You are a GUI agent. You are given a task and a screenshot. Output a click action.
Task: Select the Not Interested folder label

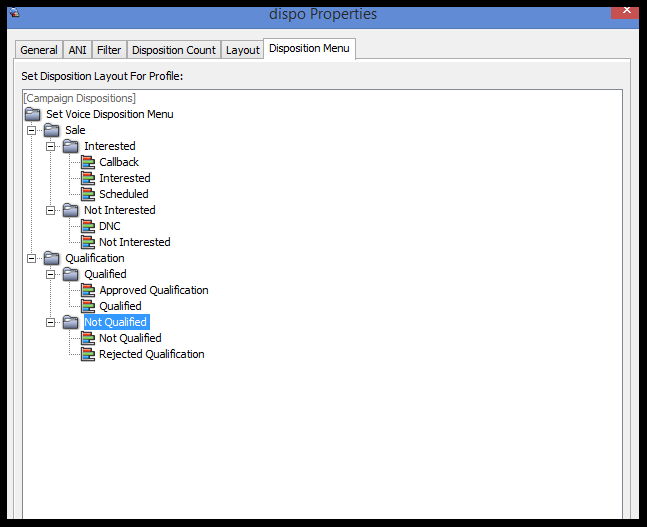click(x=120, y=210)
